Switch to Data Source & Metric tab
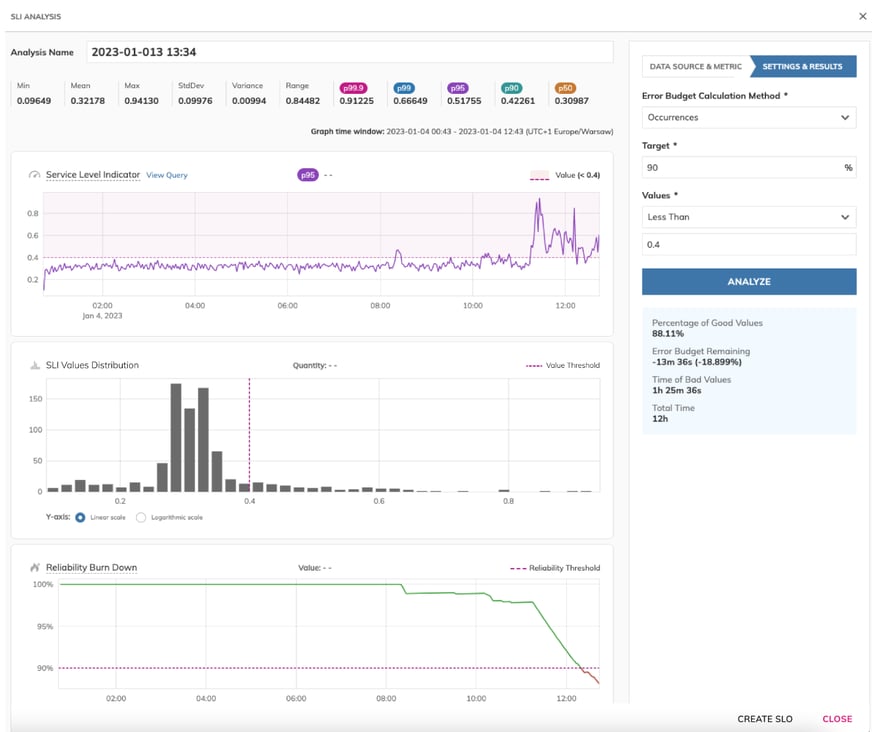Image resolution: width=872 pixels, height=732 pixels. tap(696, 66)
